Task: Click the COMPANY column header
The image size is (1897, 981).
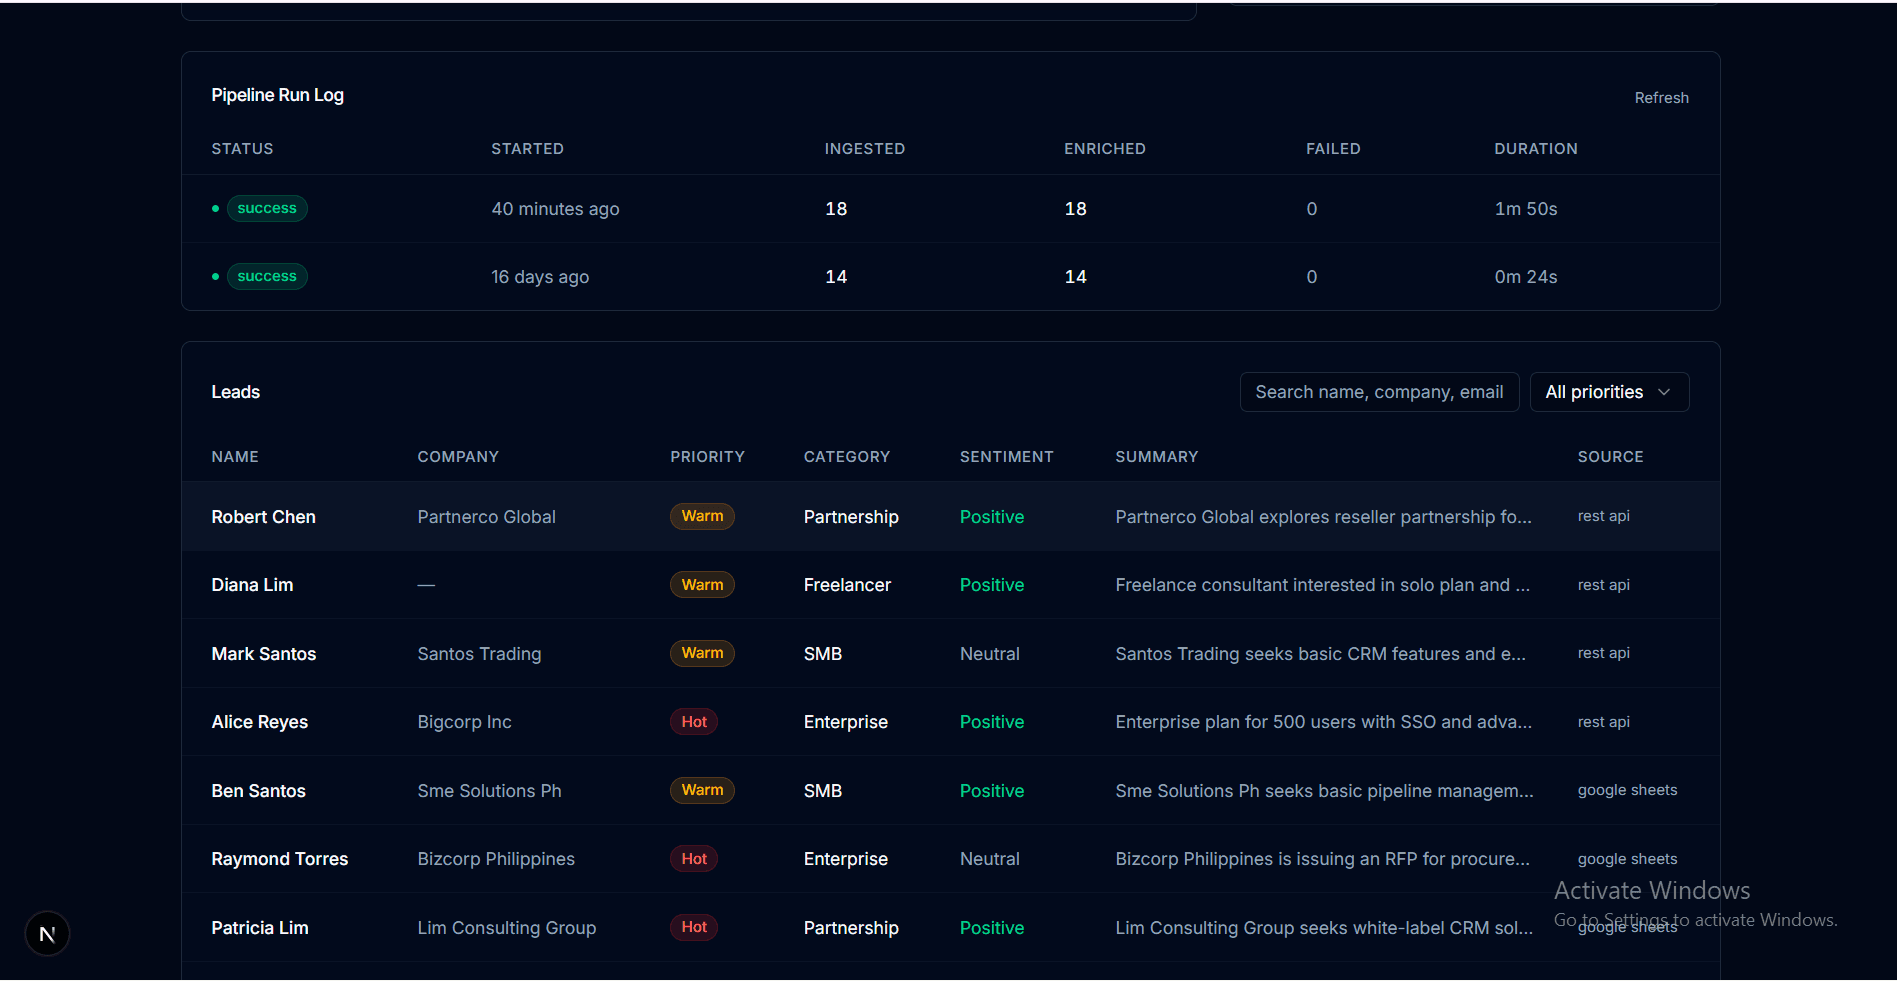Action: [458, 457]
